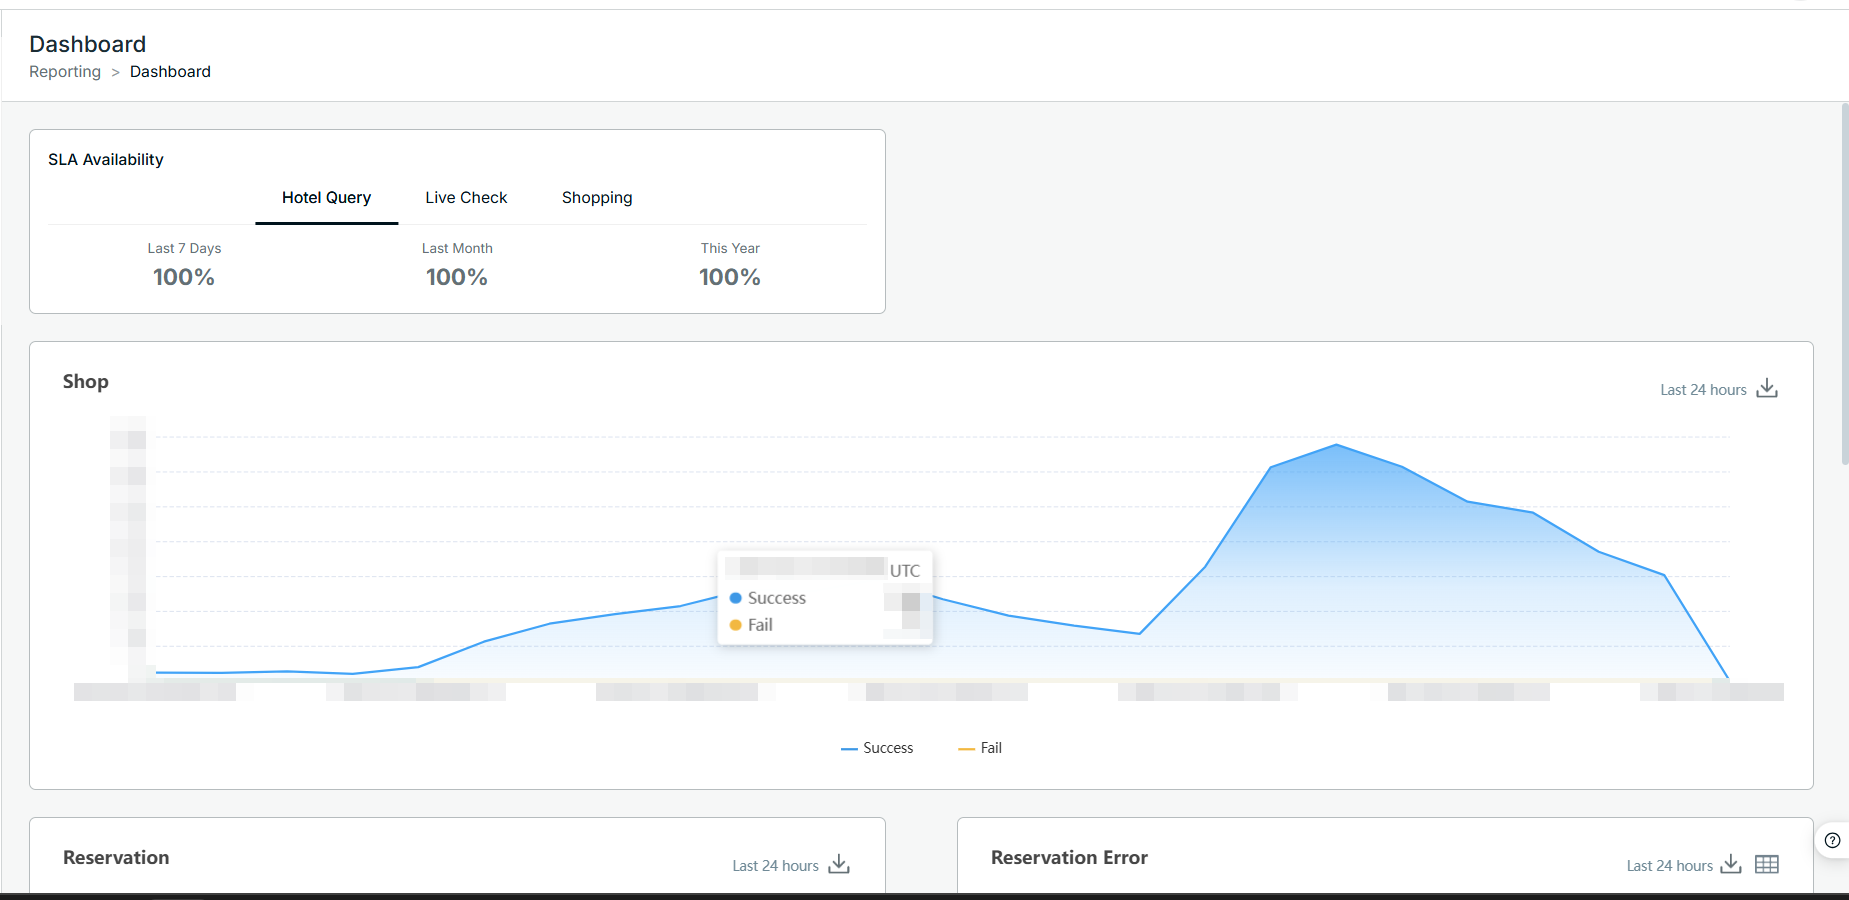The height and width of the screenshot is (900, 1849).
Task: Click the Last Month 100% value
Action: (x=457, y=277)
